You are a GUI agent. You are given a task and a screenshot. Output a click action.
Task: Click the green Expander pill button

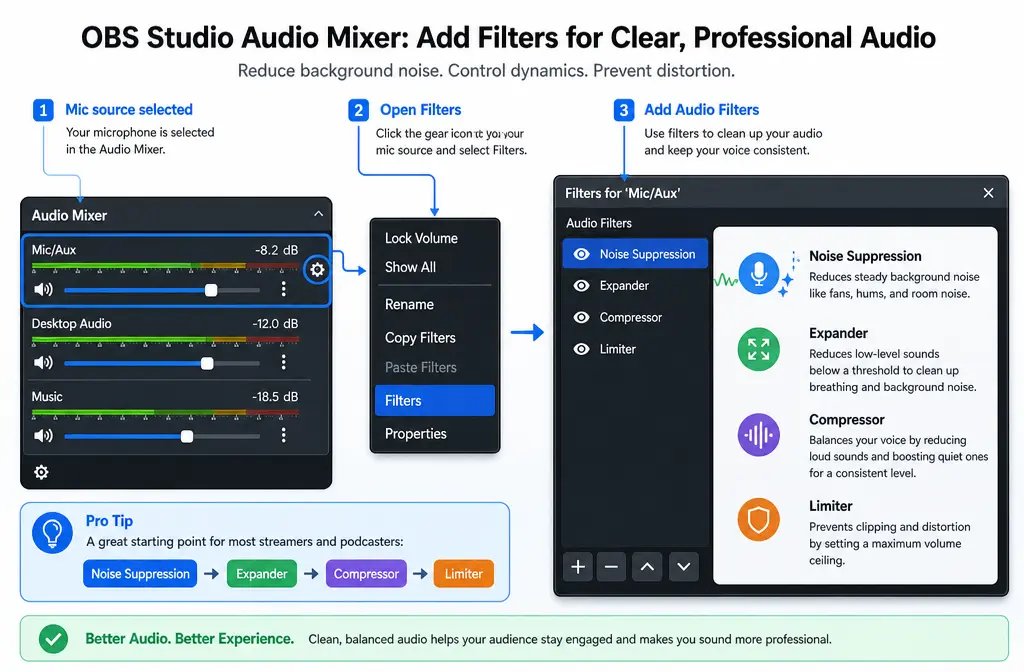[x=262, y=573]
